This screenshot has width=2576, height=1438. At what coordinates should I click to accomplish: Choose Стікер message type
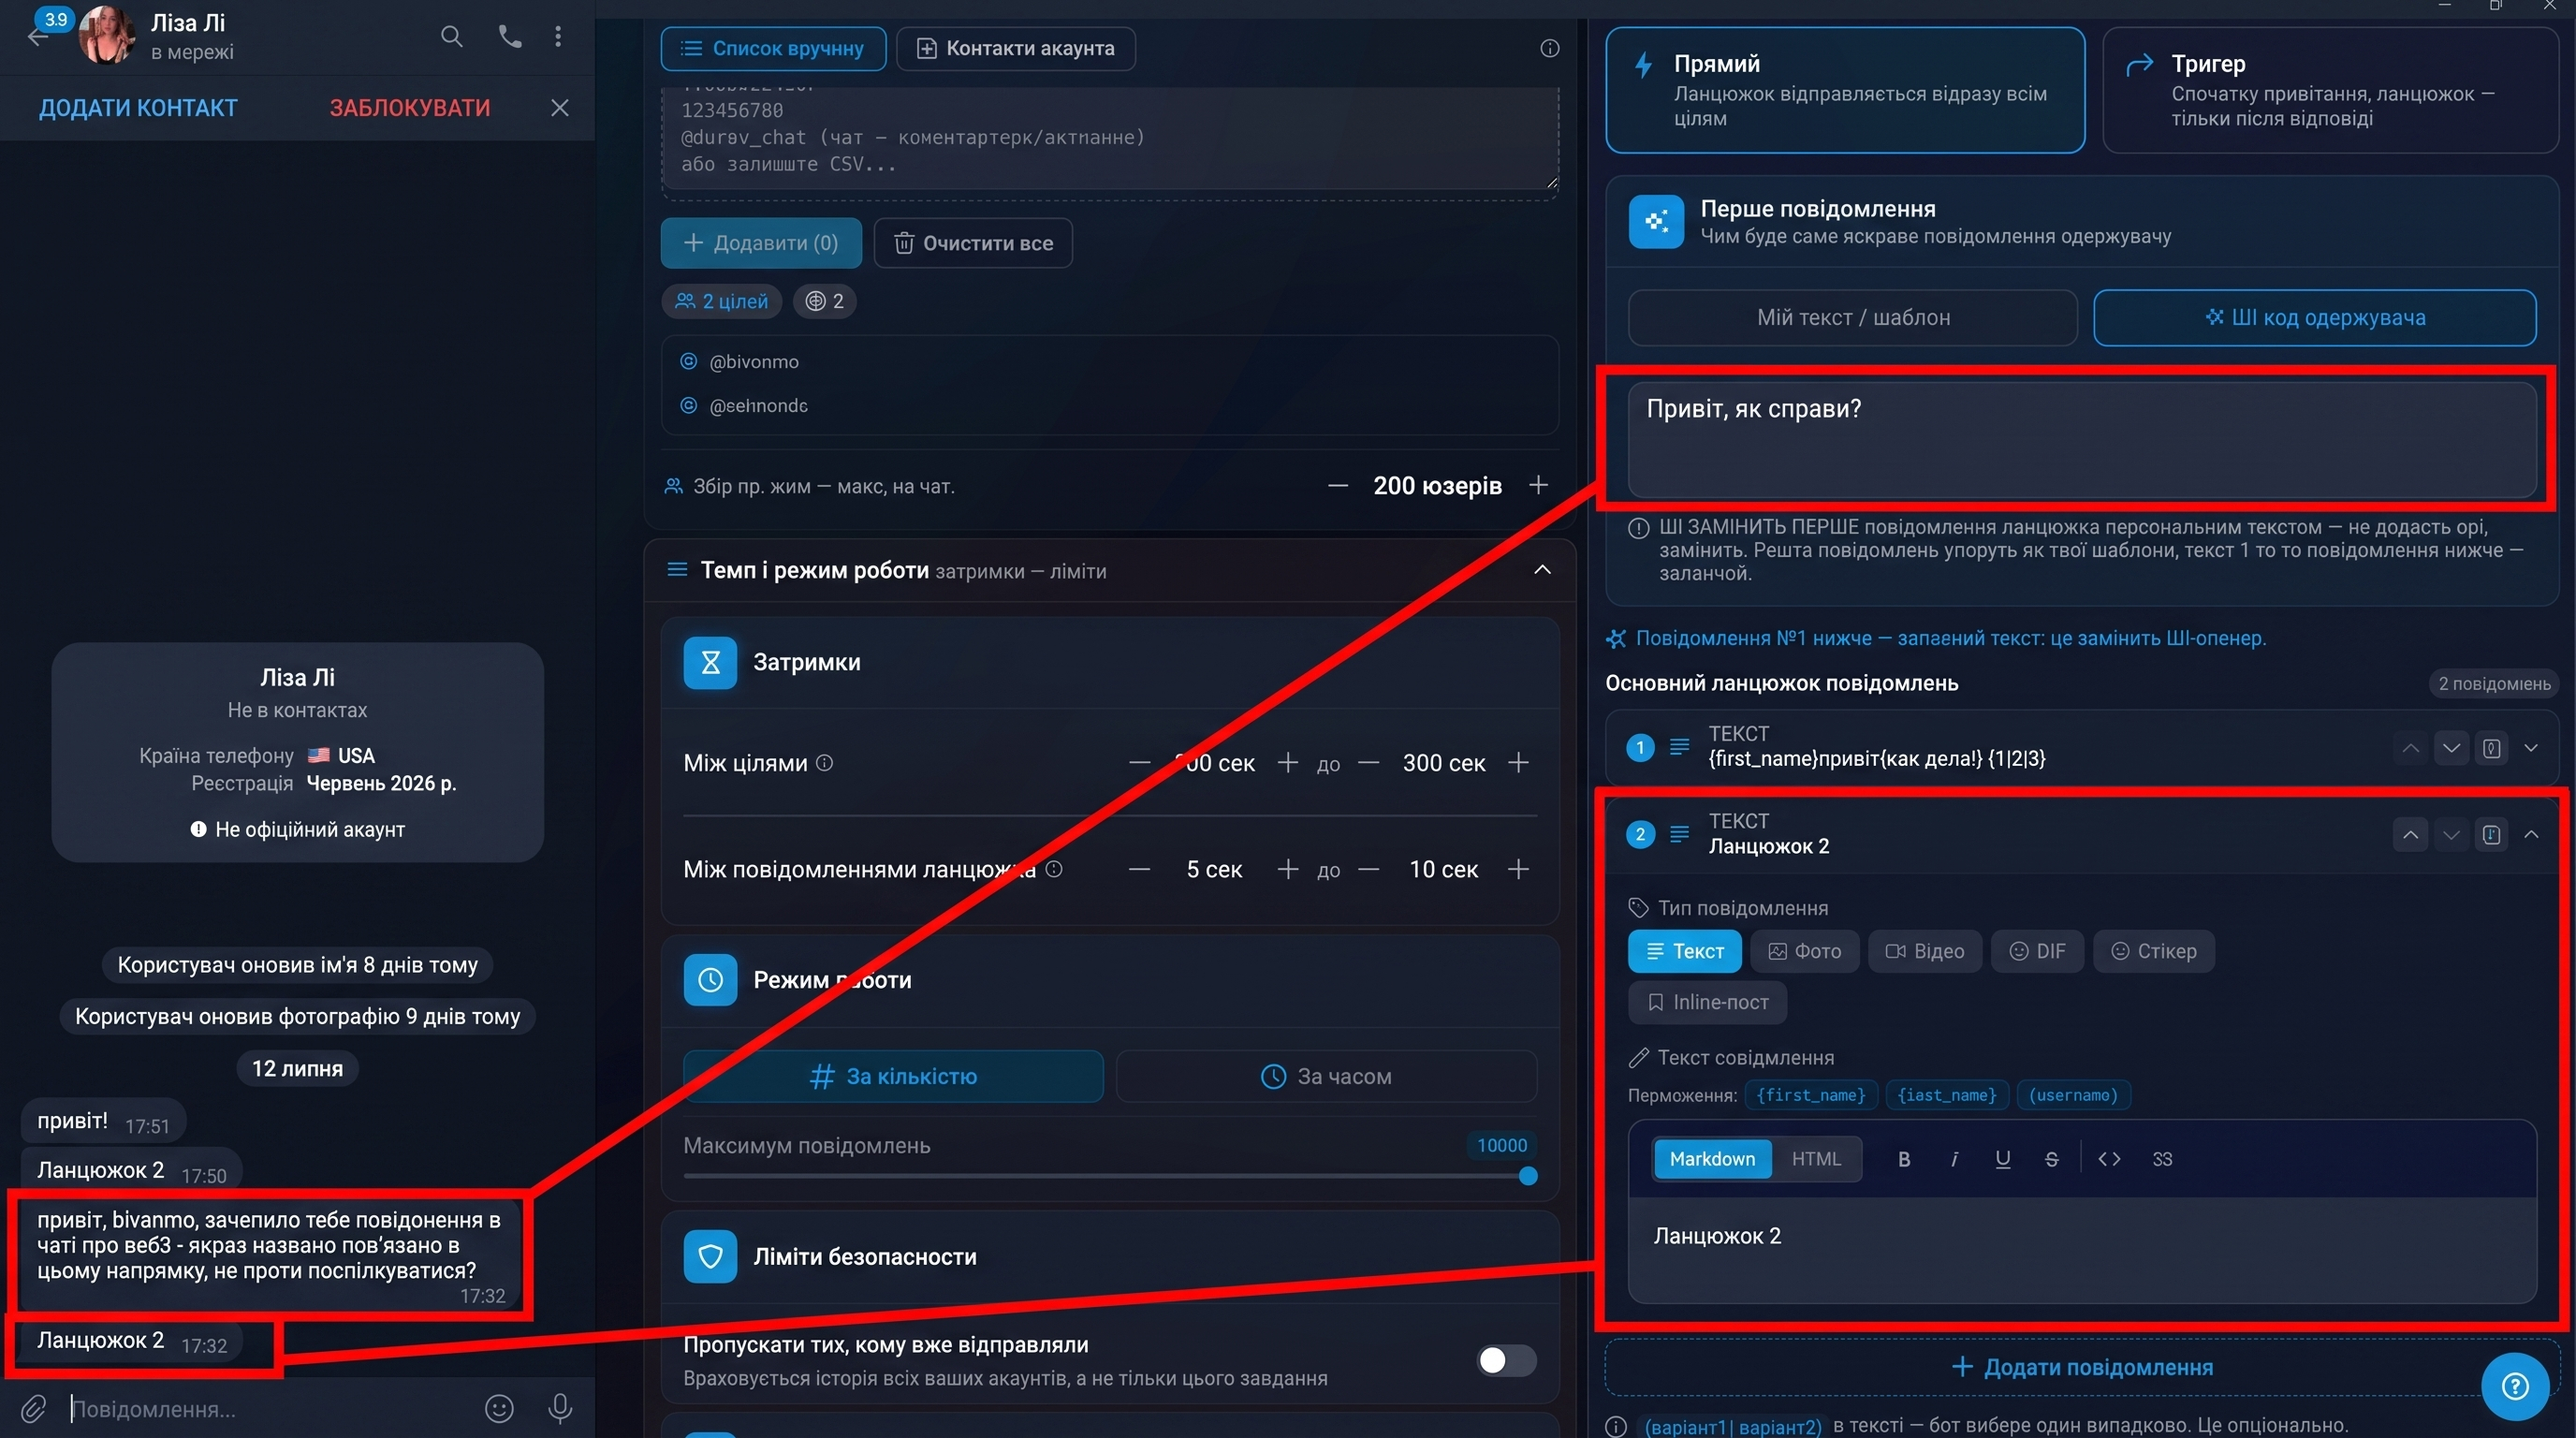pos(2153,951)
